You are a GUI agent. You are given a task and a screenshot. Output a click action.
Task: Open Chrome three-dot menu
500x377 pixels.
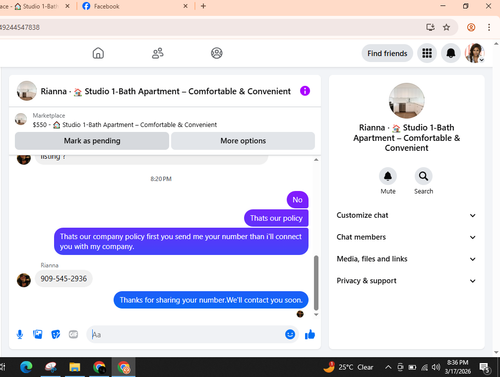489,27
